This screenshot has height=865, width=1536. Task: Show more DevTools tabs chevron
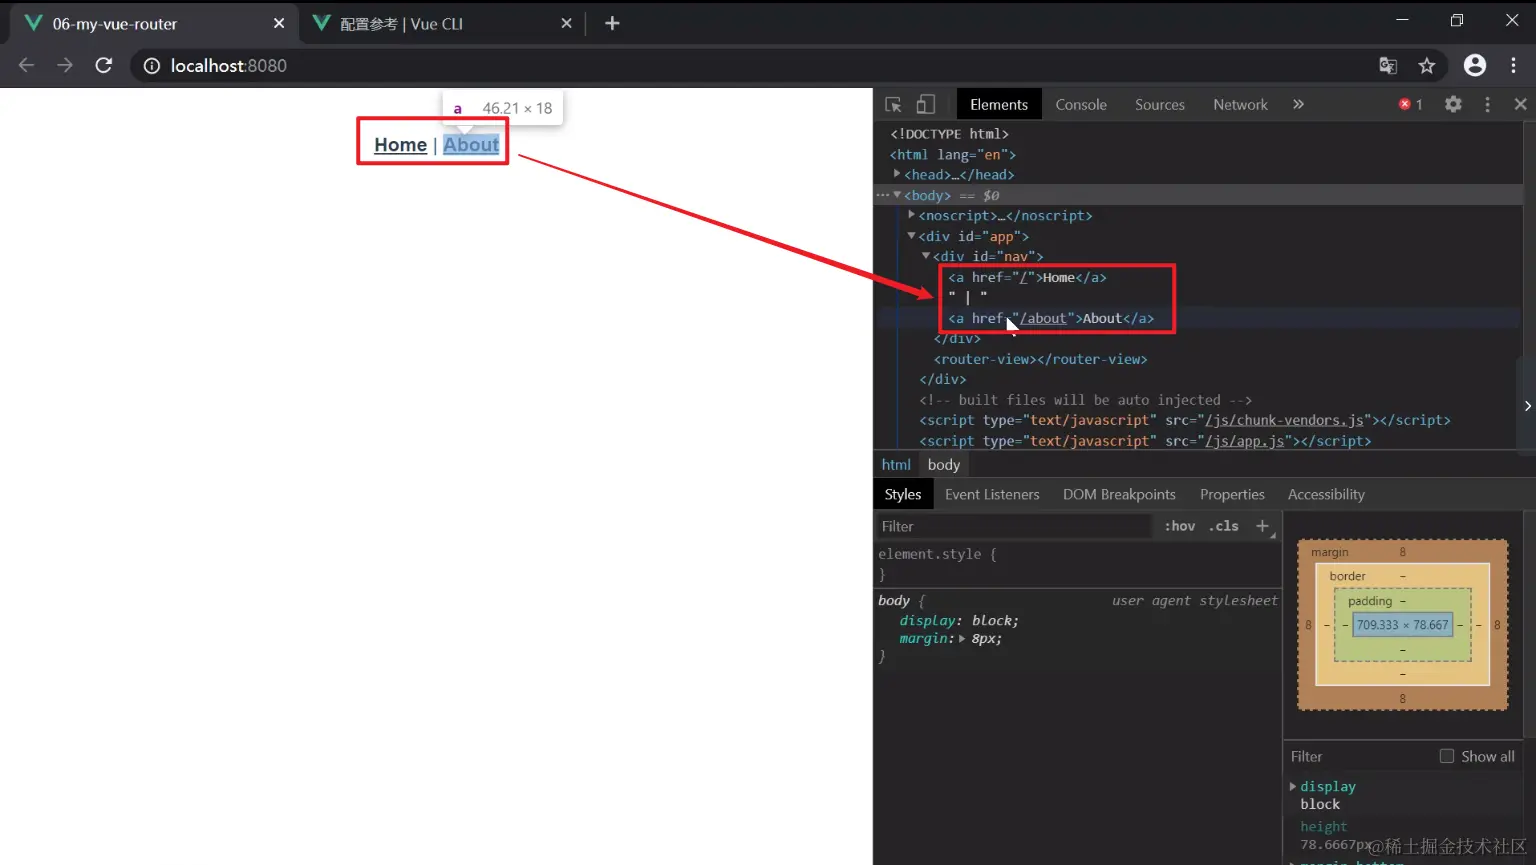coord(1298,104)
